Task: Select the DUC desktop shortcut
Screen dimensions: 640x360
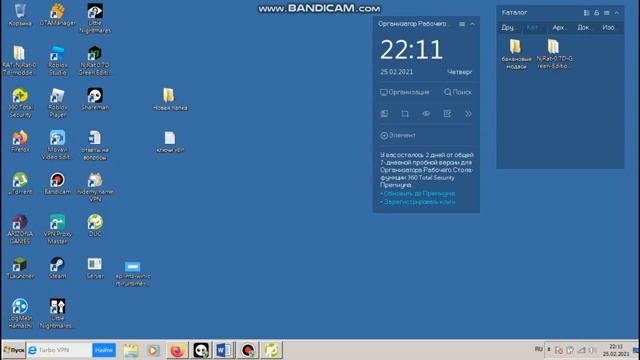Action: pyautogui.click(x=95, y=225)
